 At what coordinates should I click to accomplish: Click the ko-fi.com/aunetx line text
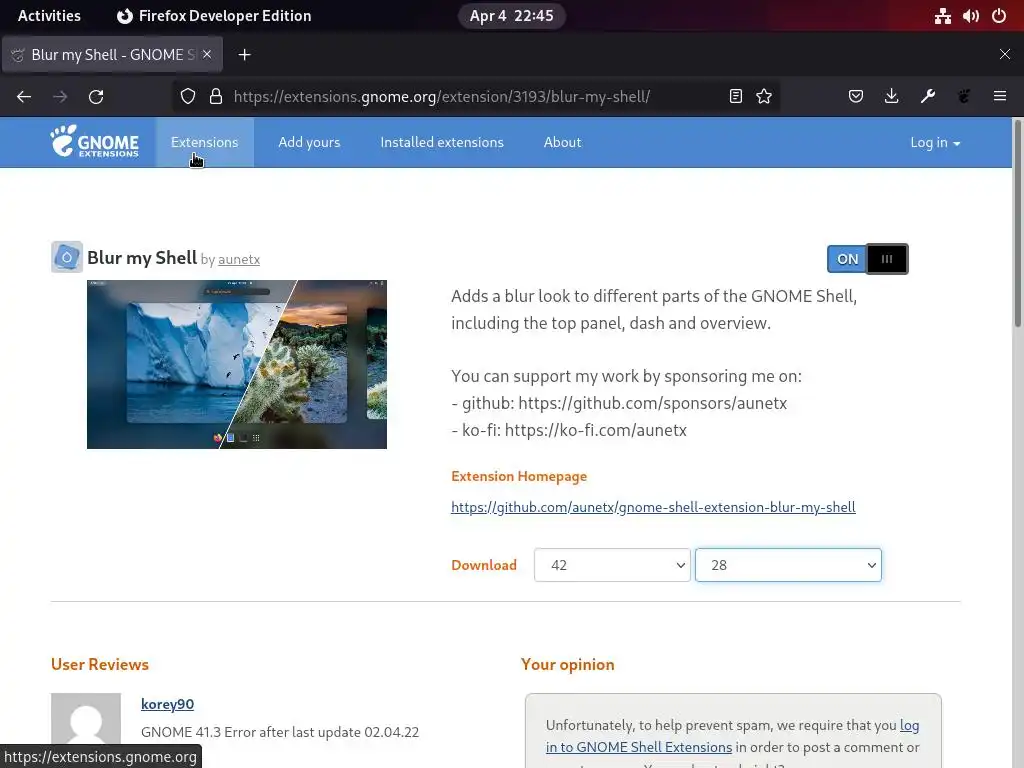pyautogui.click(x=569, y=430)
